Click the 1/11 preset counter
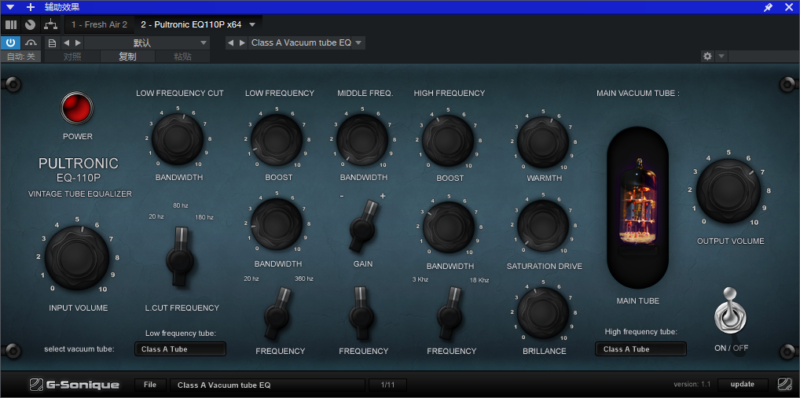 pos(387,385)
